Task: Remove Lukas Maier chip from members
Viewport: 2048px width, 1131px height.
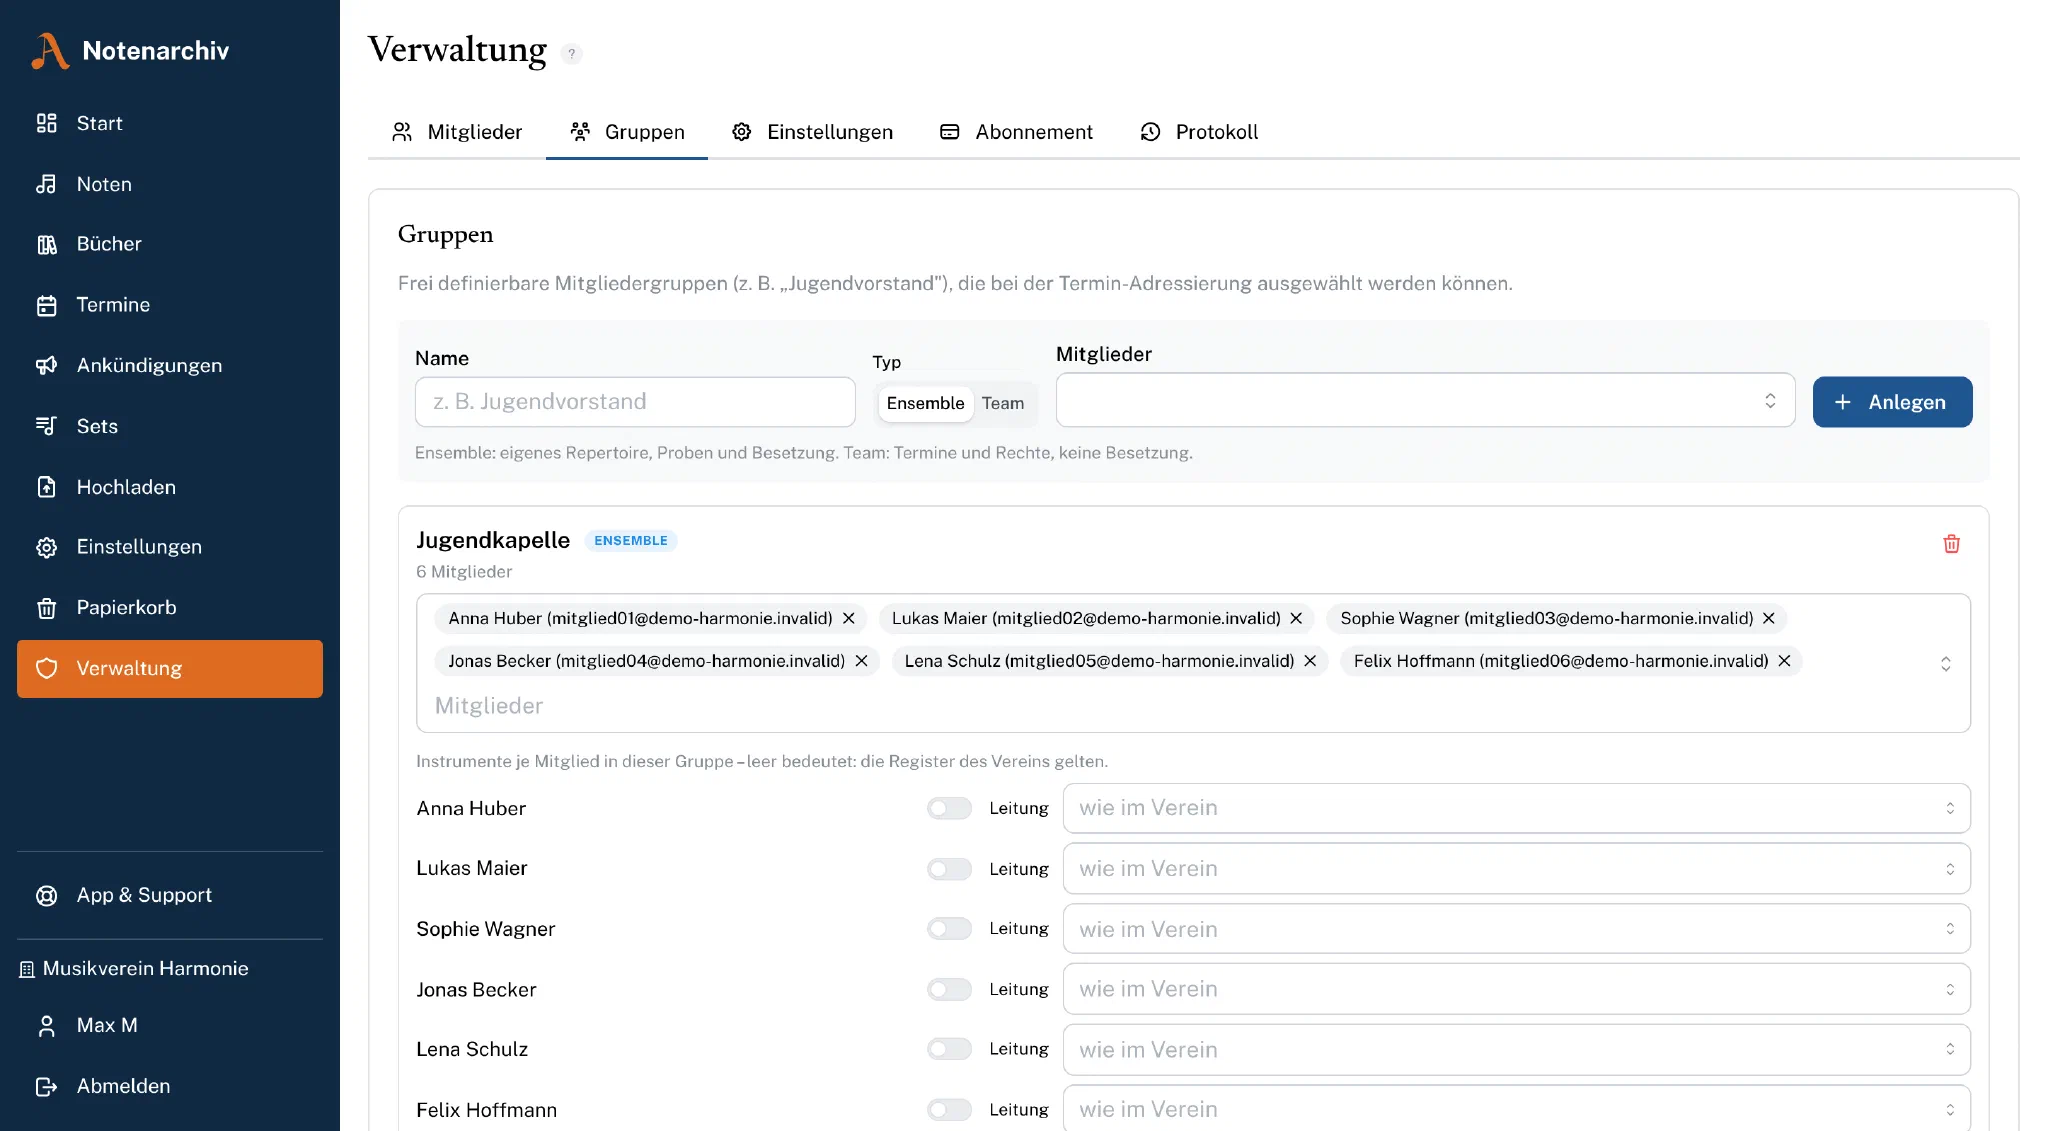Action: click(x=1296, y=618)
